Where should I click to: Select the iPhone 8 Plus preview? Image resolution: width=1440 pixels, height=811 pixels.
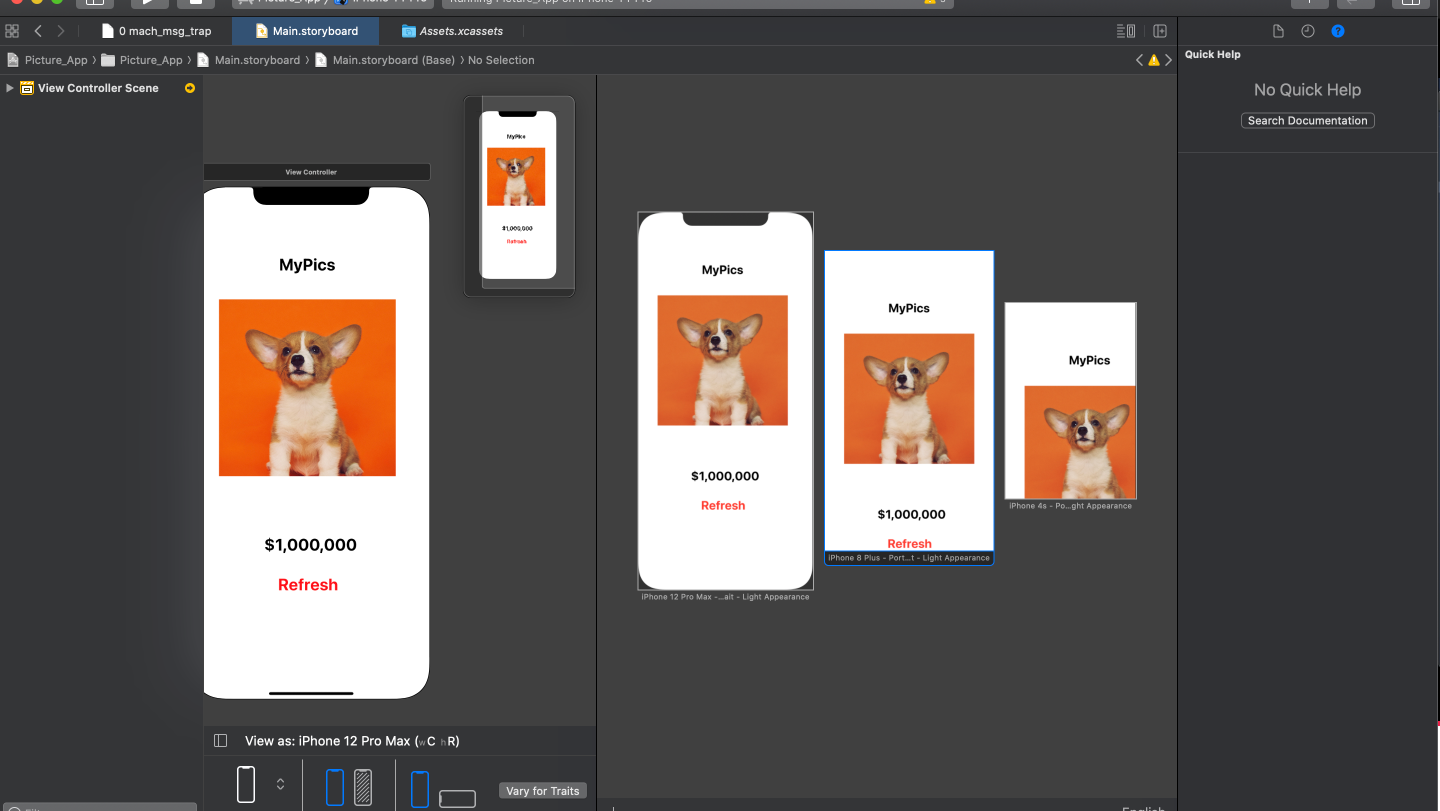pos(909,400)
